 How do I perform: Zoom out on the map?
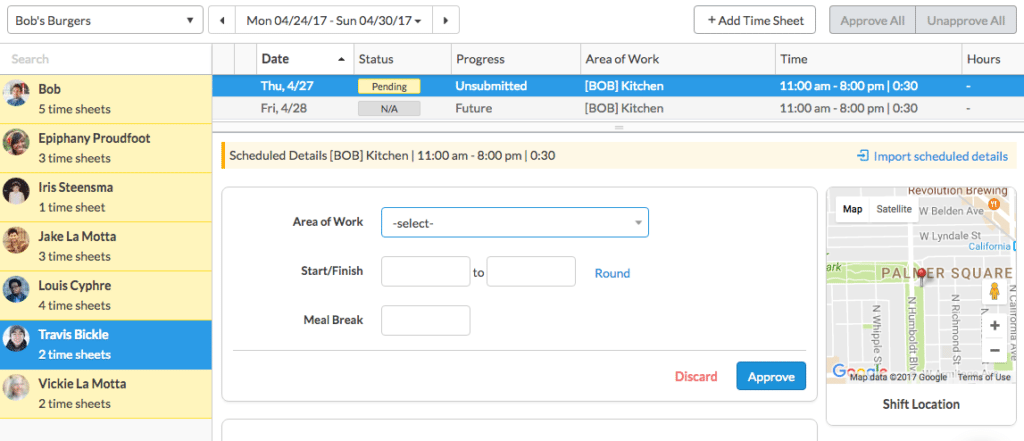(x=994, y=350)
